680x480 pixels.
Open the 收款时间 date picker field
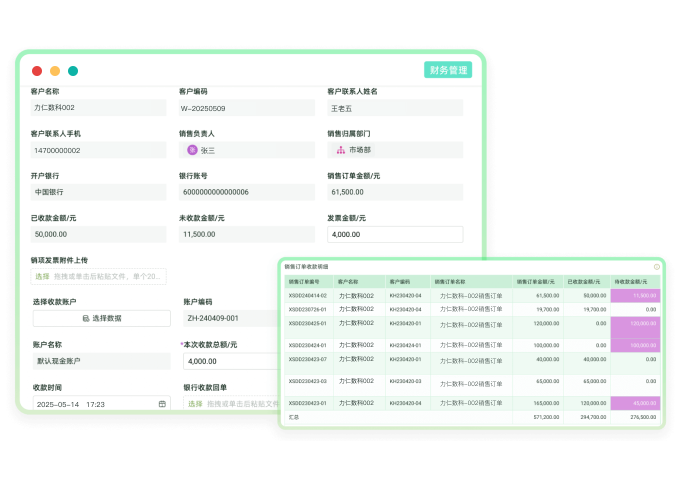(x=95, y=404)
